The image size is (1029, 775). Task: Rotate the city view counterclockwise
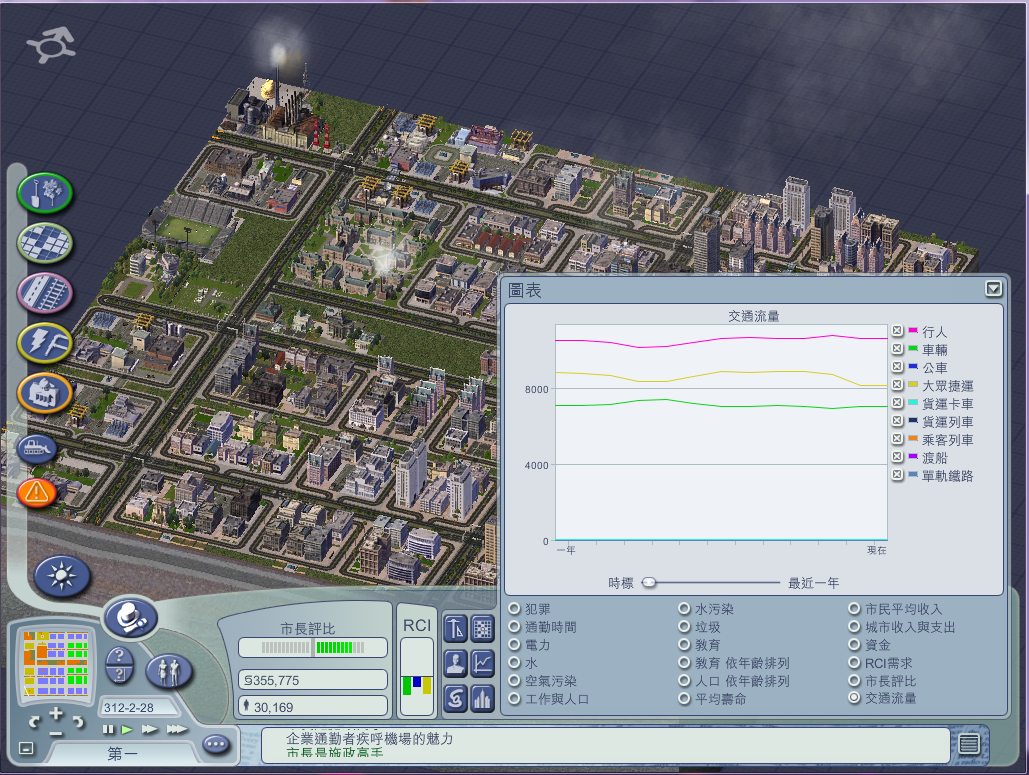[34, 722]
